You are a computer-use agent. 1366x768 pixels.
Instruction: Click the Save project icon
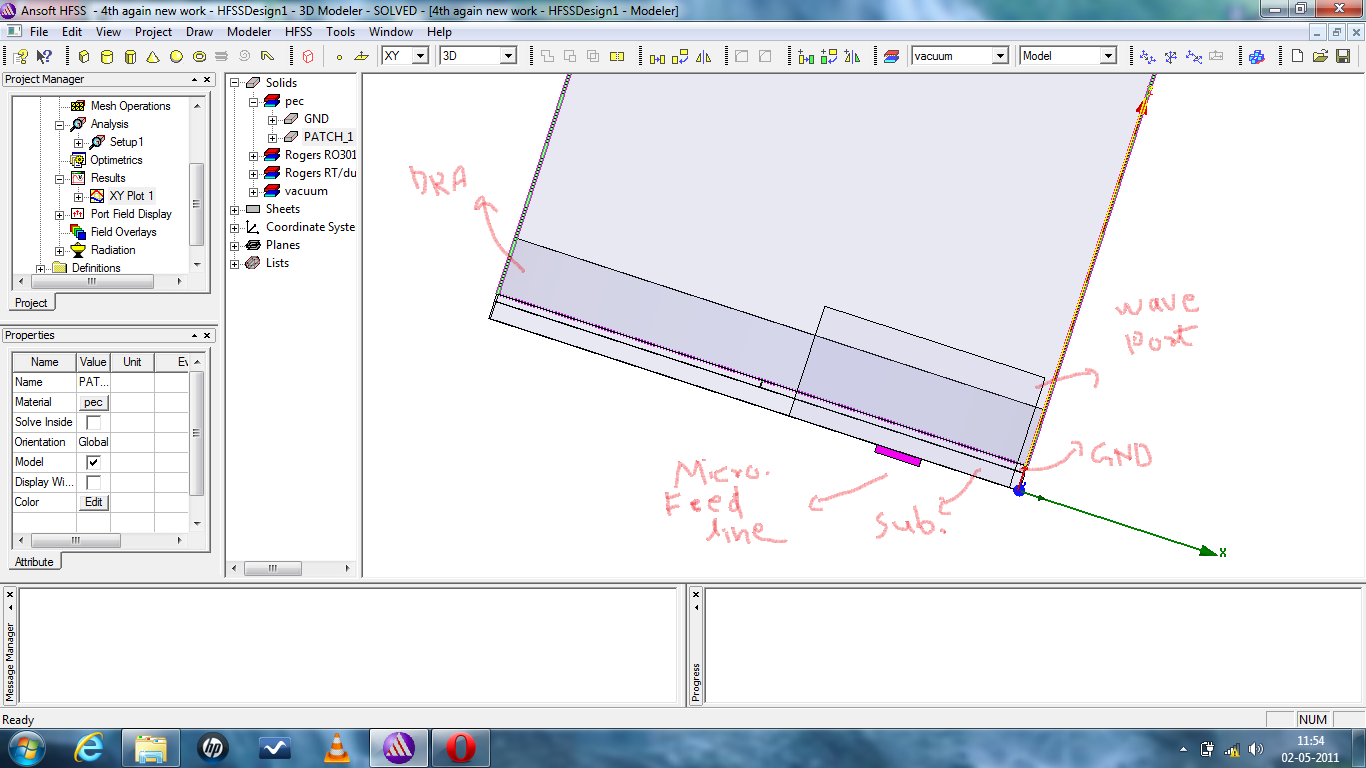point(1343,57)
